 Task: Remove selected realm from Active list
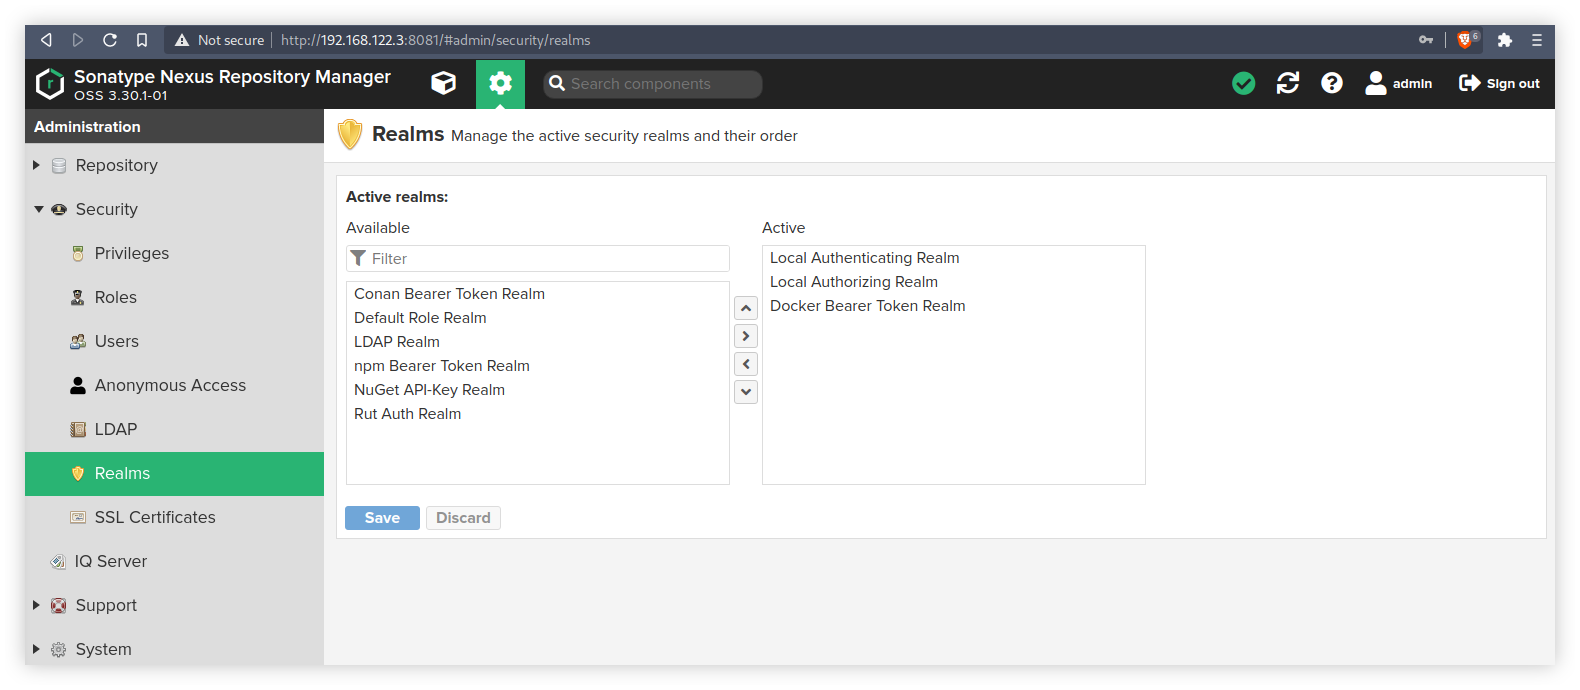click(746, 364)
